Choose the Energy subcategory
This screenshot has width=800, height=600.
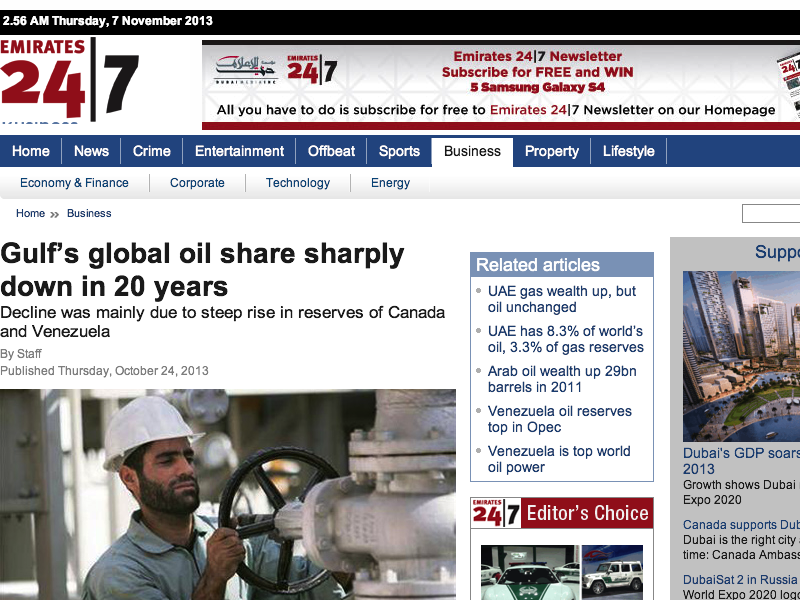pyautogui.click(x=390, y=183)
